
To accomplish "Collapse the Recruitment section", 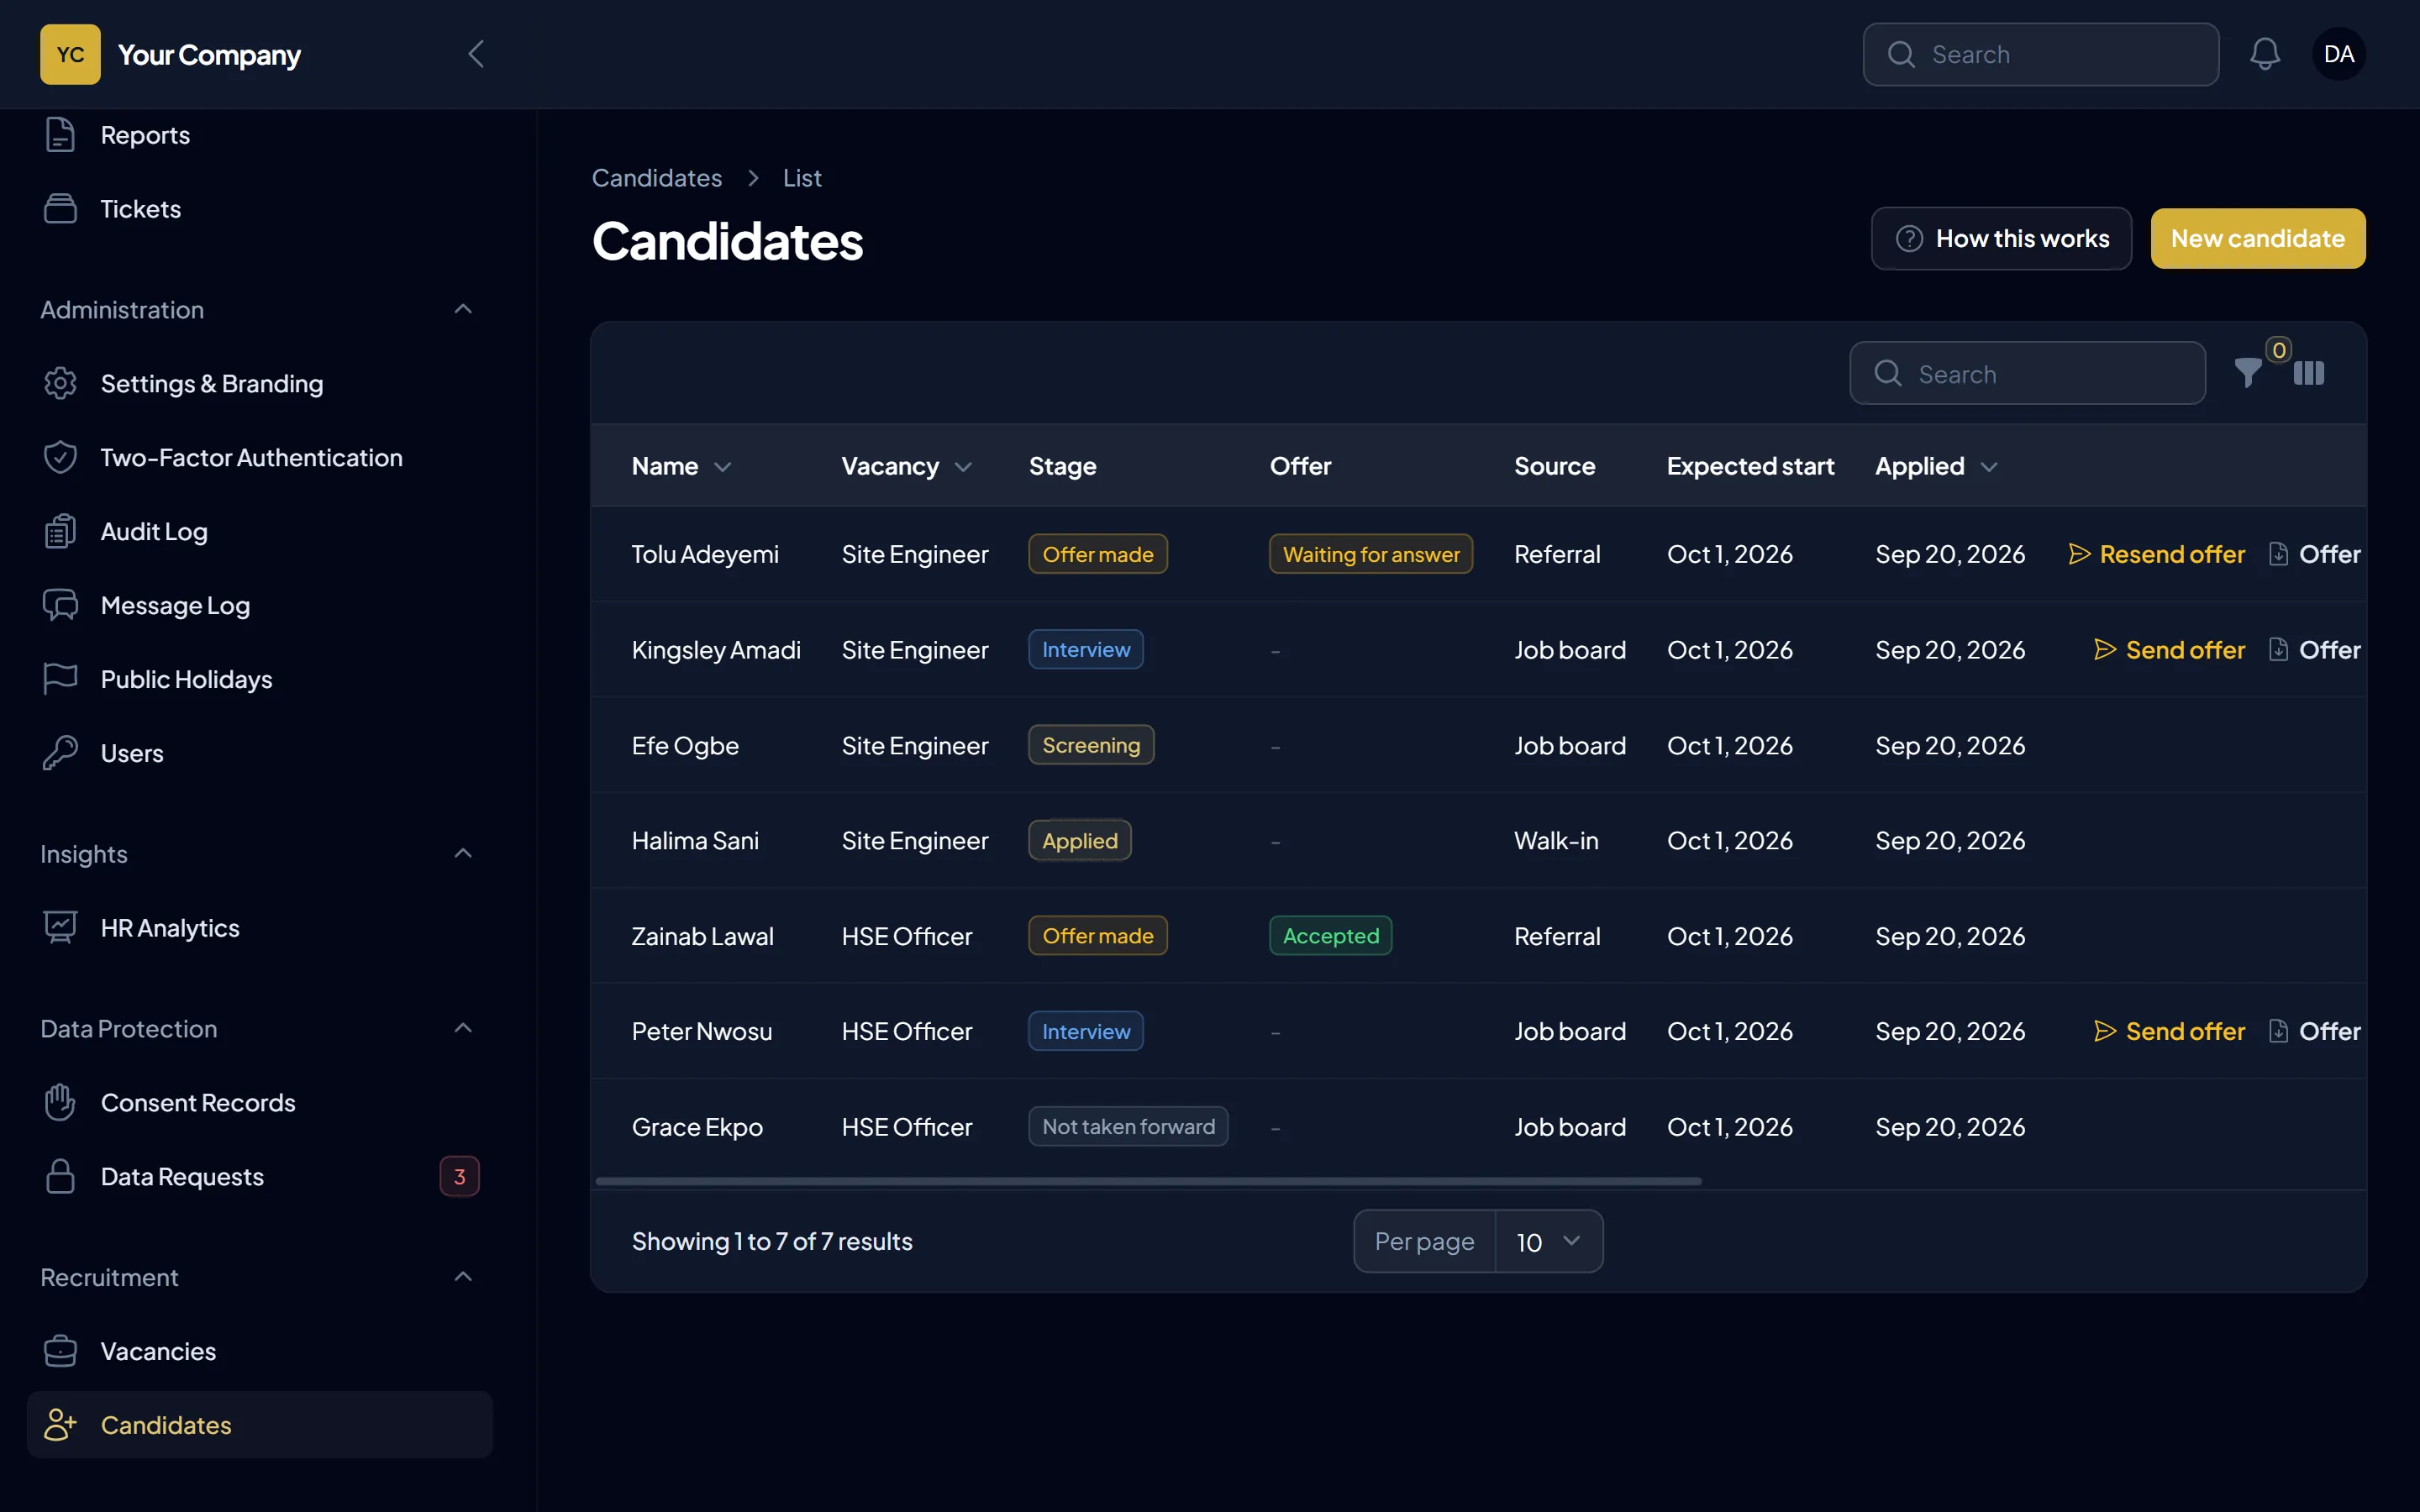I will (x=463, y=1277).
